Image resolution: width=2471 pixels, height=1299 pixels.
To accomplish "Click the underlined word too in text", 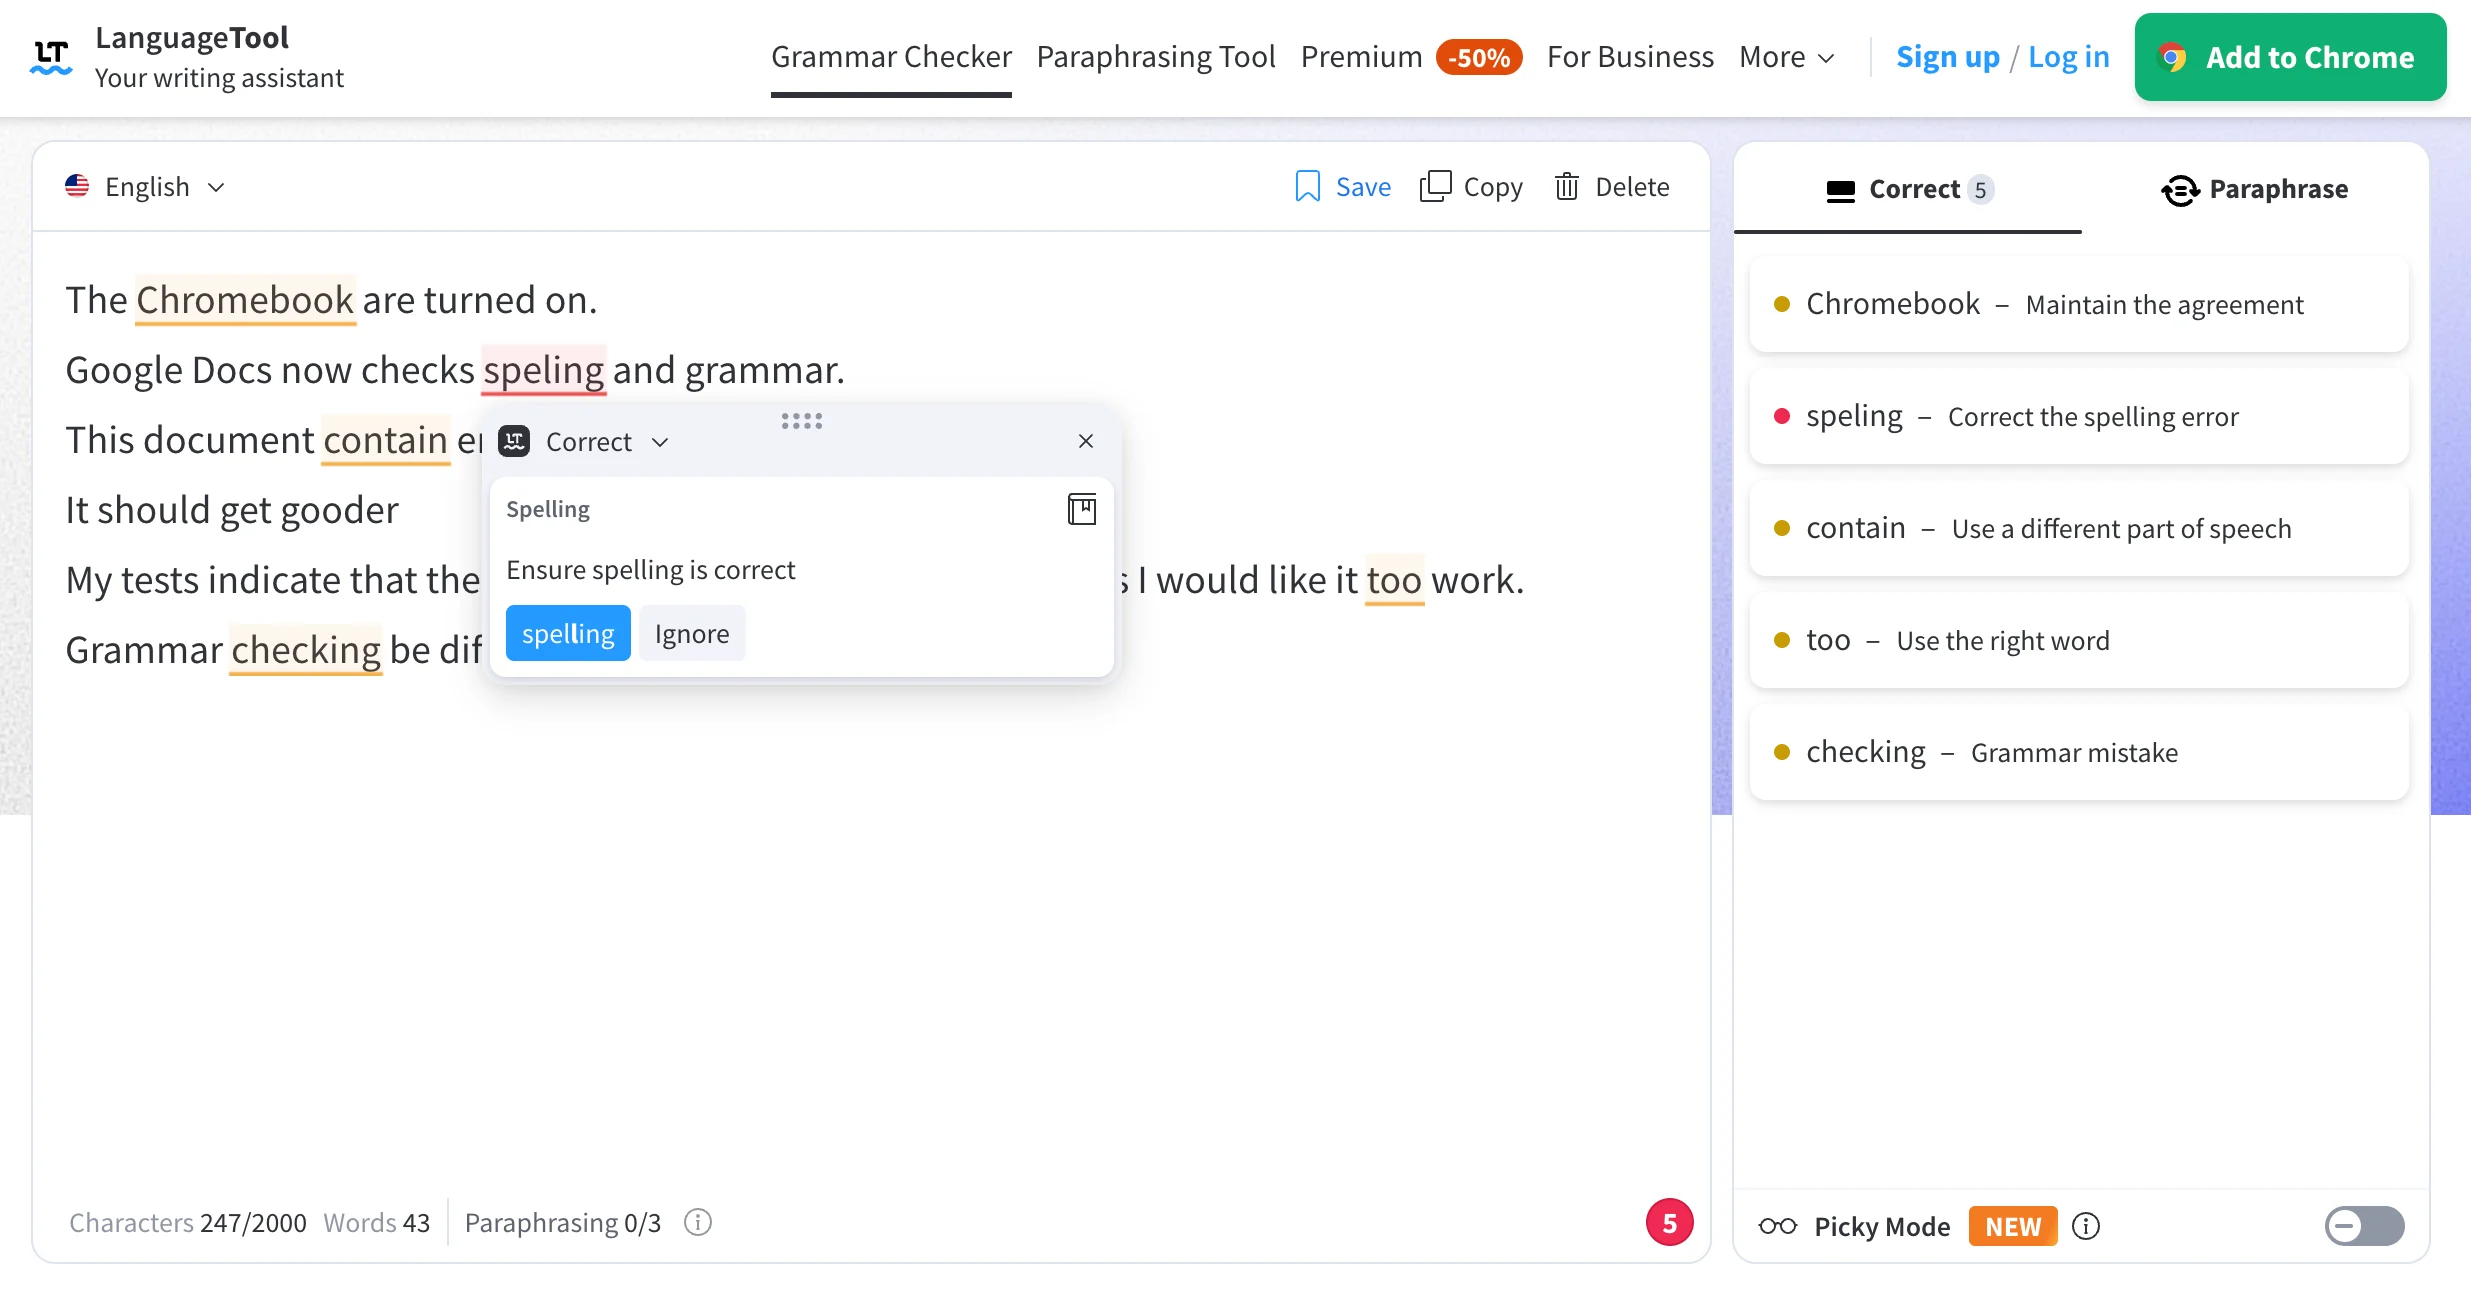I will 1394,580.
